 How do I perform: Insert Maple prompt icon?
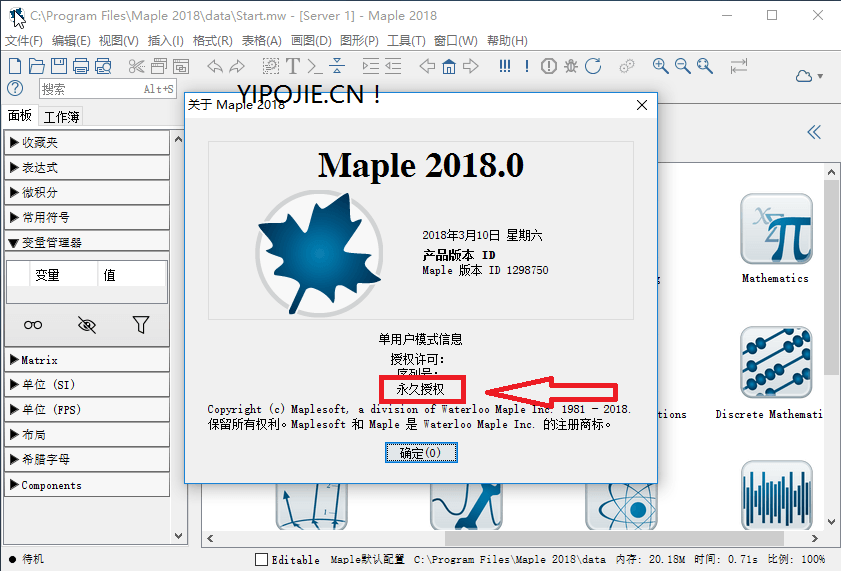coord(315,66)
